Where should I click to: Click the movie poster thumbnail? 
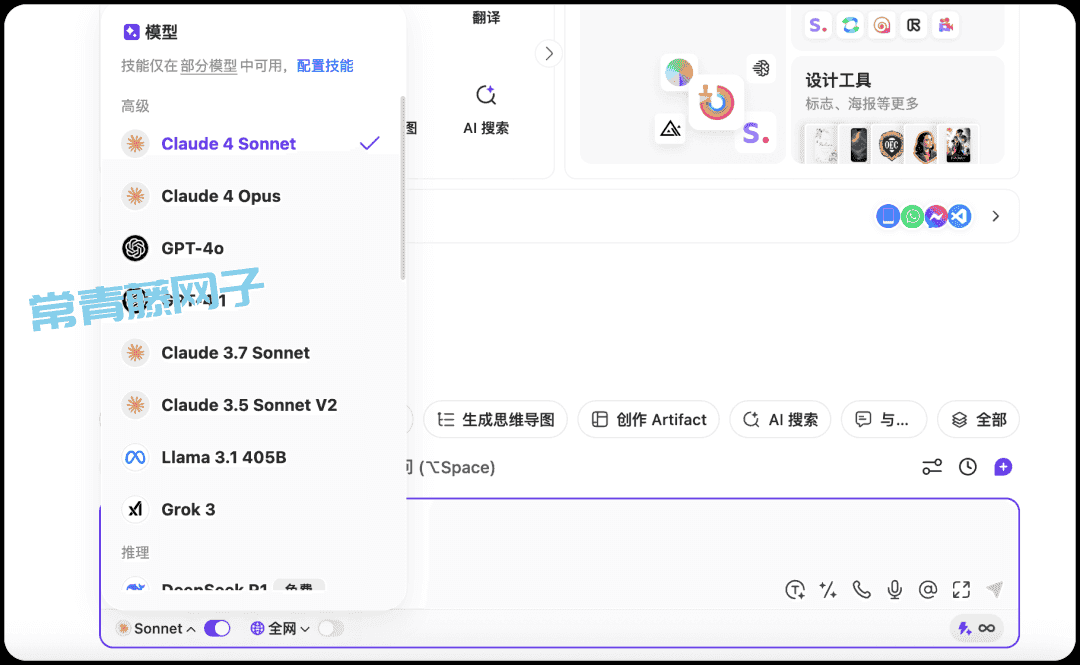click(959, 145)
